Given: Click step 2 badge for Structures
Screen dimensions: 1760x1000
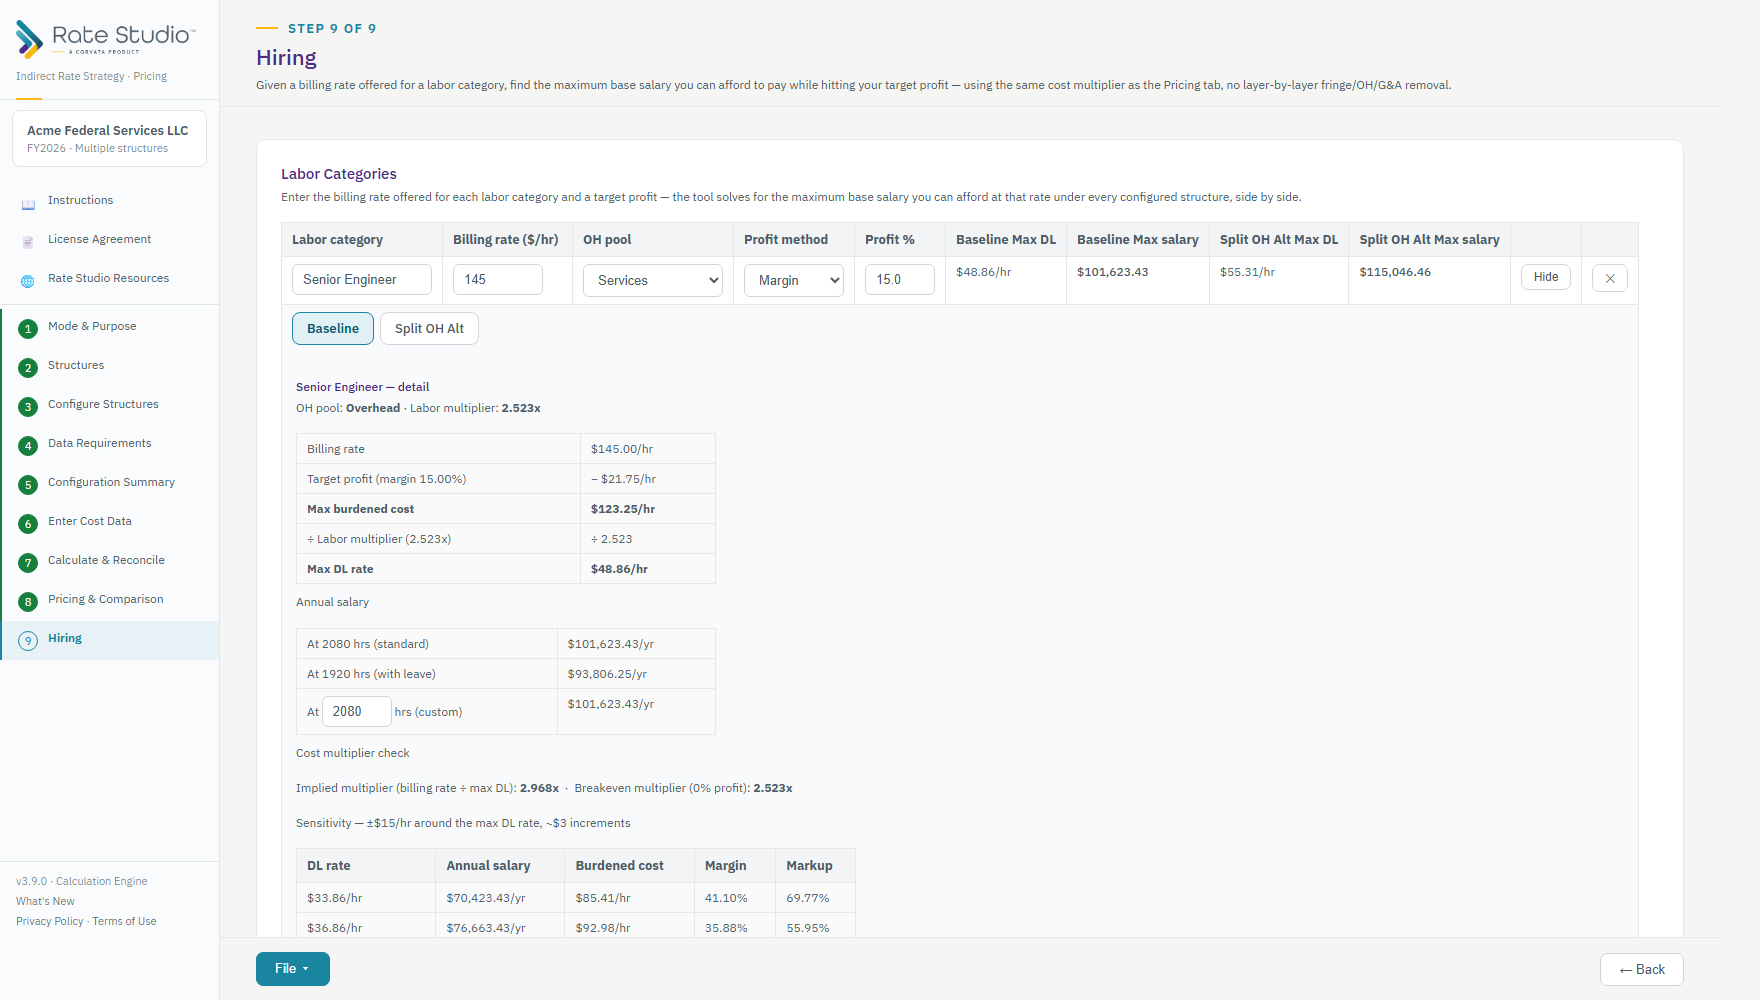Looking at the screenshot, I should click(28, 368).
